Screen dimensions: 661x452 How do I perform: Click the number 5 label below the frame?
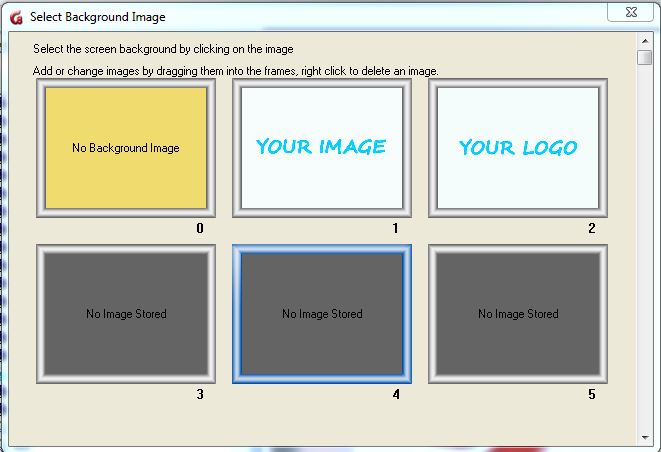click(591, 395)
